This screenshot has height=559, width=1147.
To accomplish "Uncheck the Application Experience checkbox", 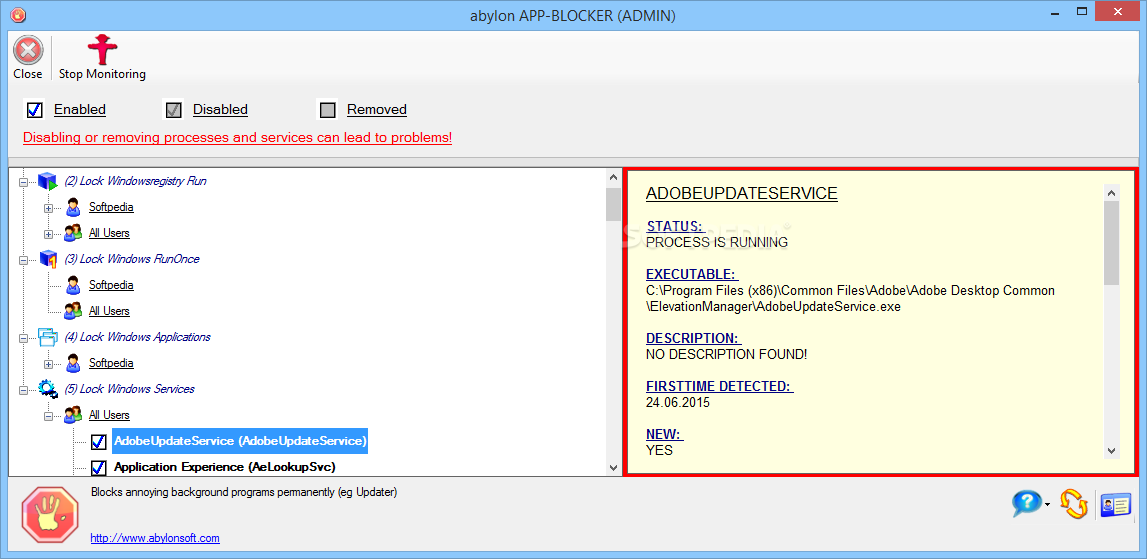I will pyautogui.click(x=99, y=468).
